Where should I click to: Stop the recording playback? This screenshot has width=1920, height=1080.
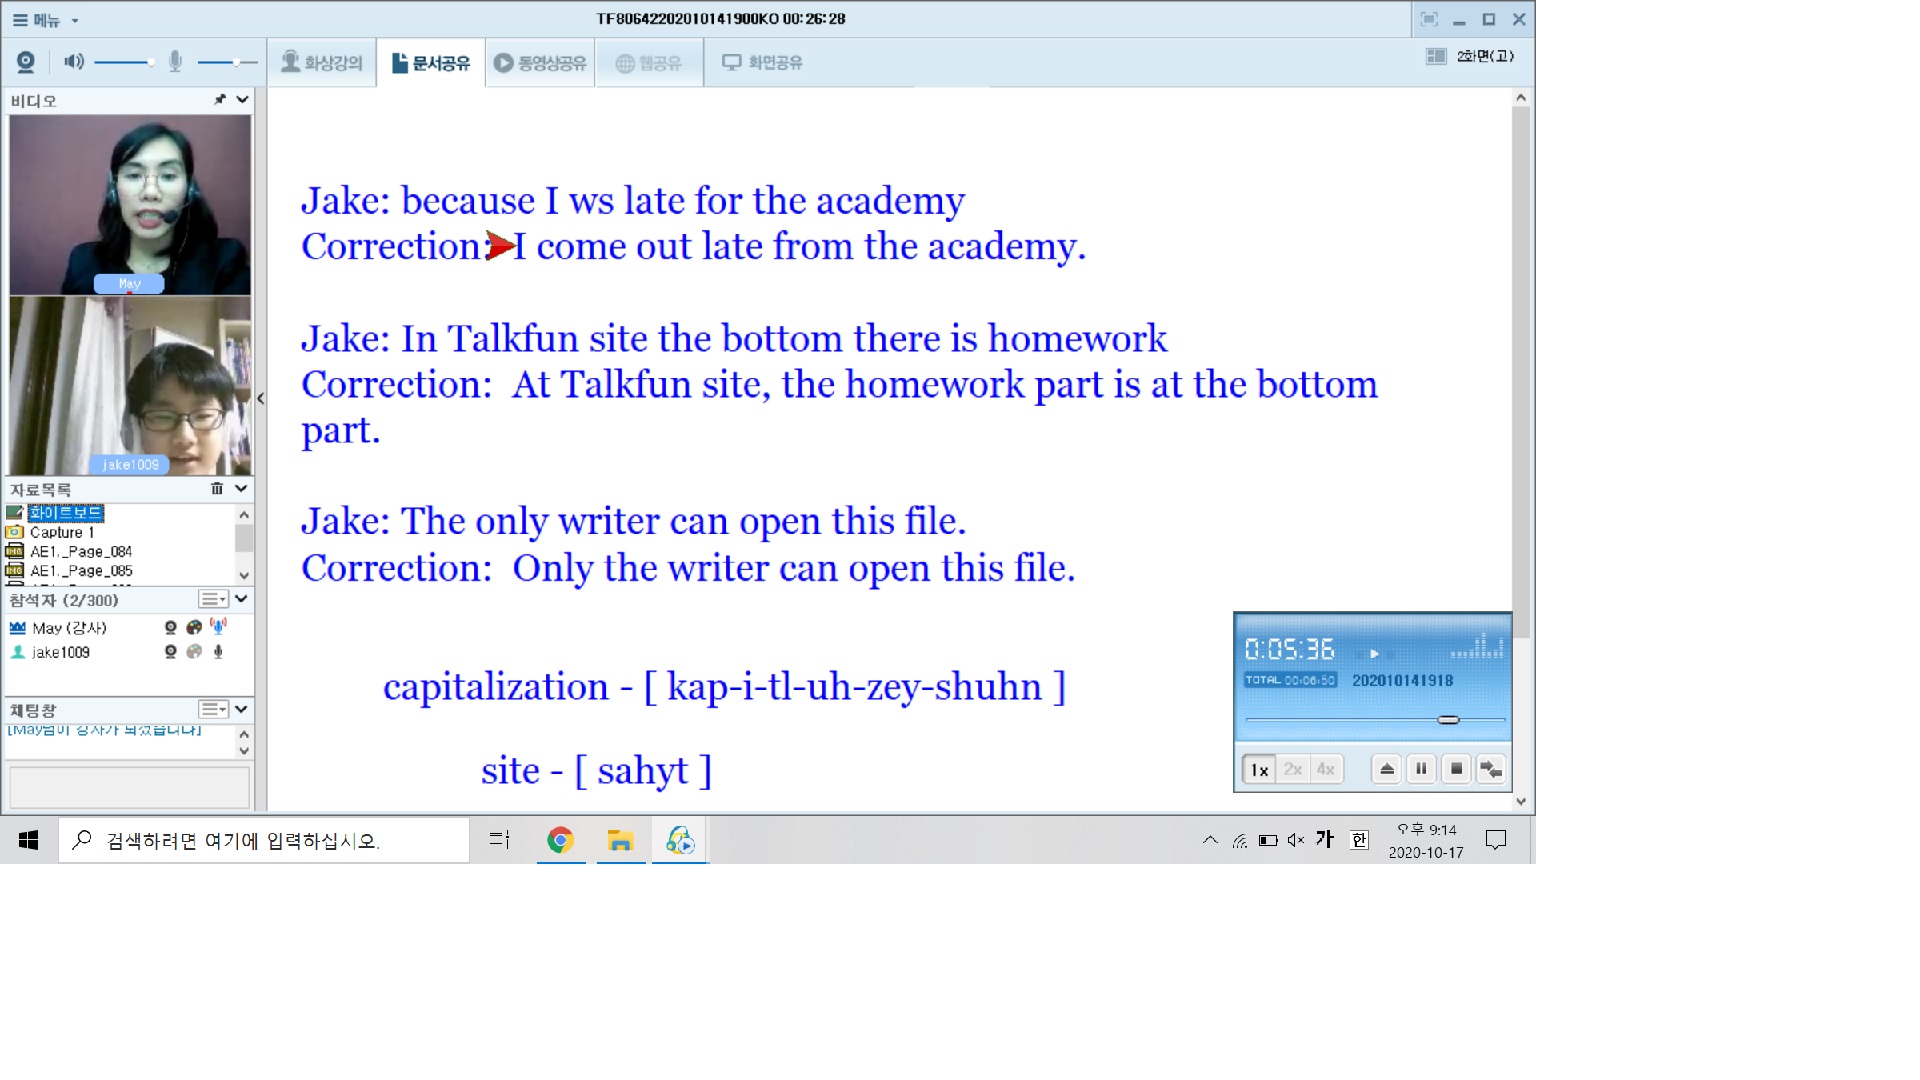[1456, 769]
